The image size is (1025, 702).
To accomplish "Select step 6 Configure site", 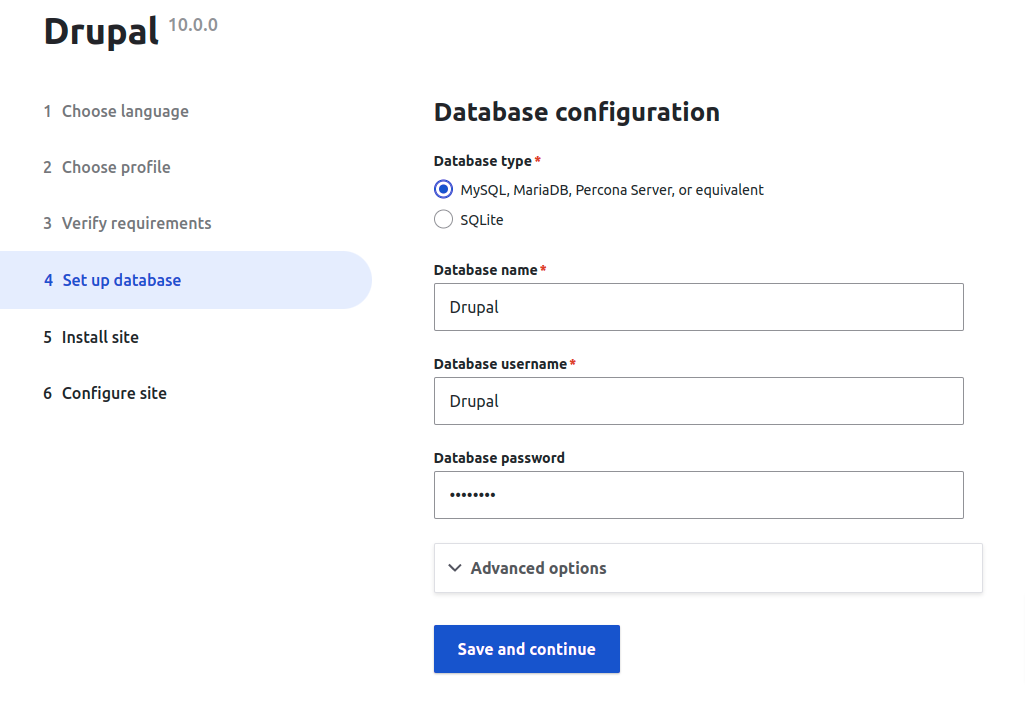I will [x=105, y=393].
